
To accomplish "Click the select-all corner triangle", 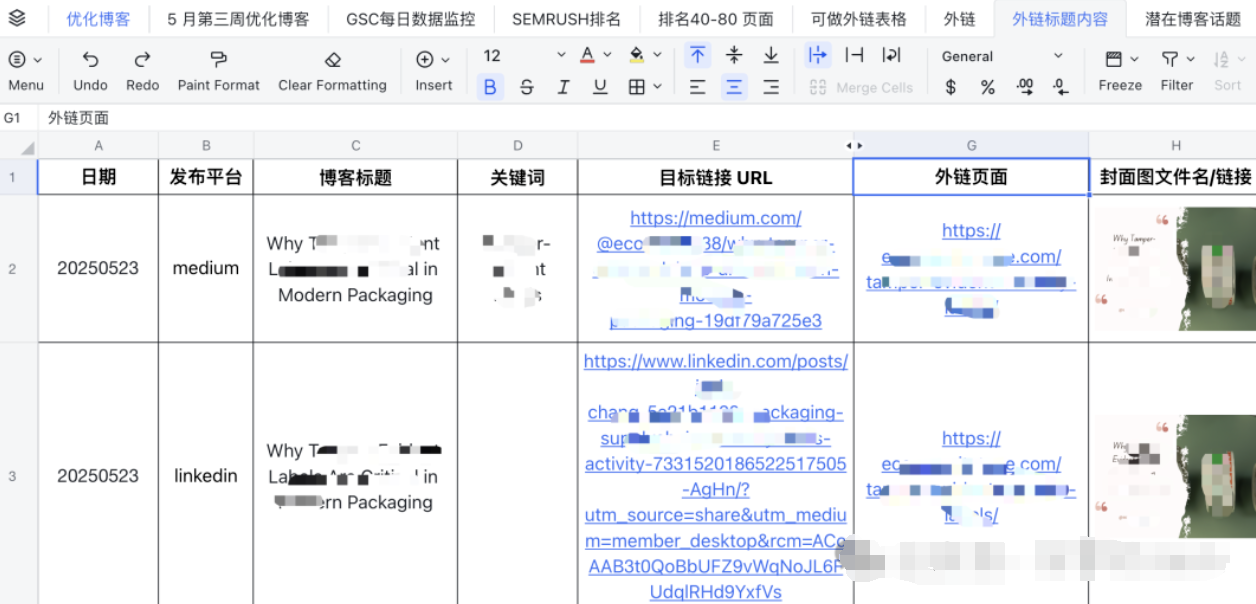I will [x=27, y=149].
